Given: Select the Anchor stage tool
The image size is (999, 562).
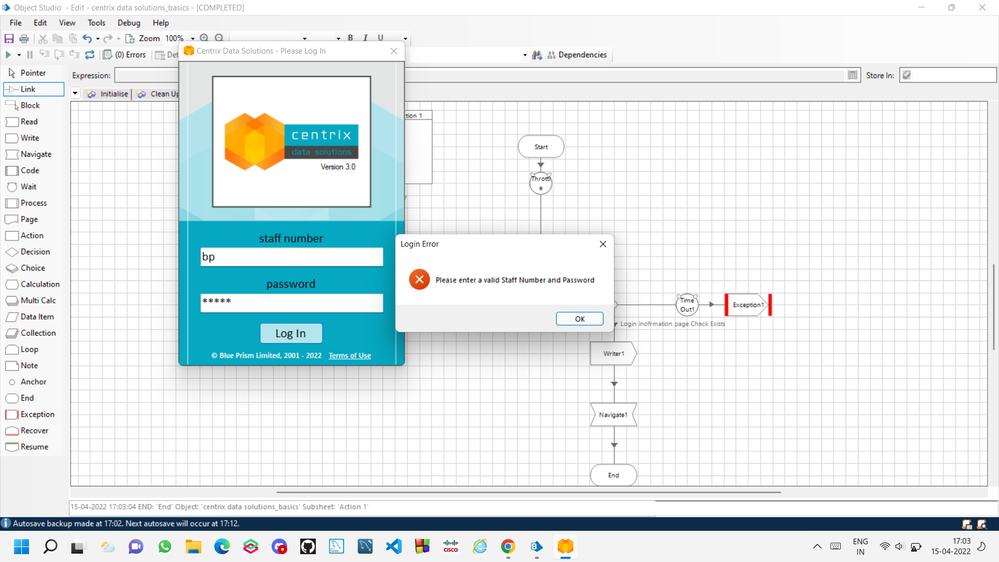Looking at the screenshot, I should click(x=34, y=382).
